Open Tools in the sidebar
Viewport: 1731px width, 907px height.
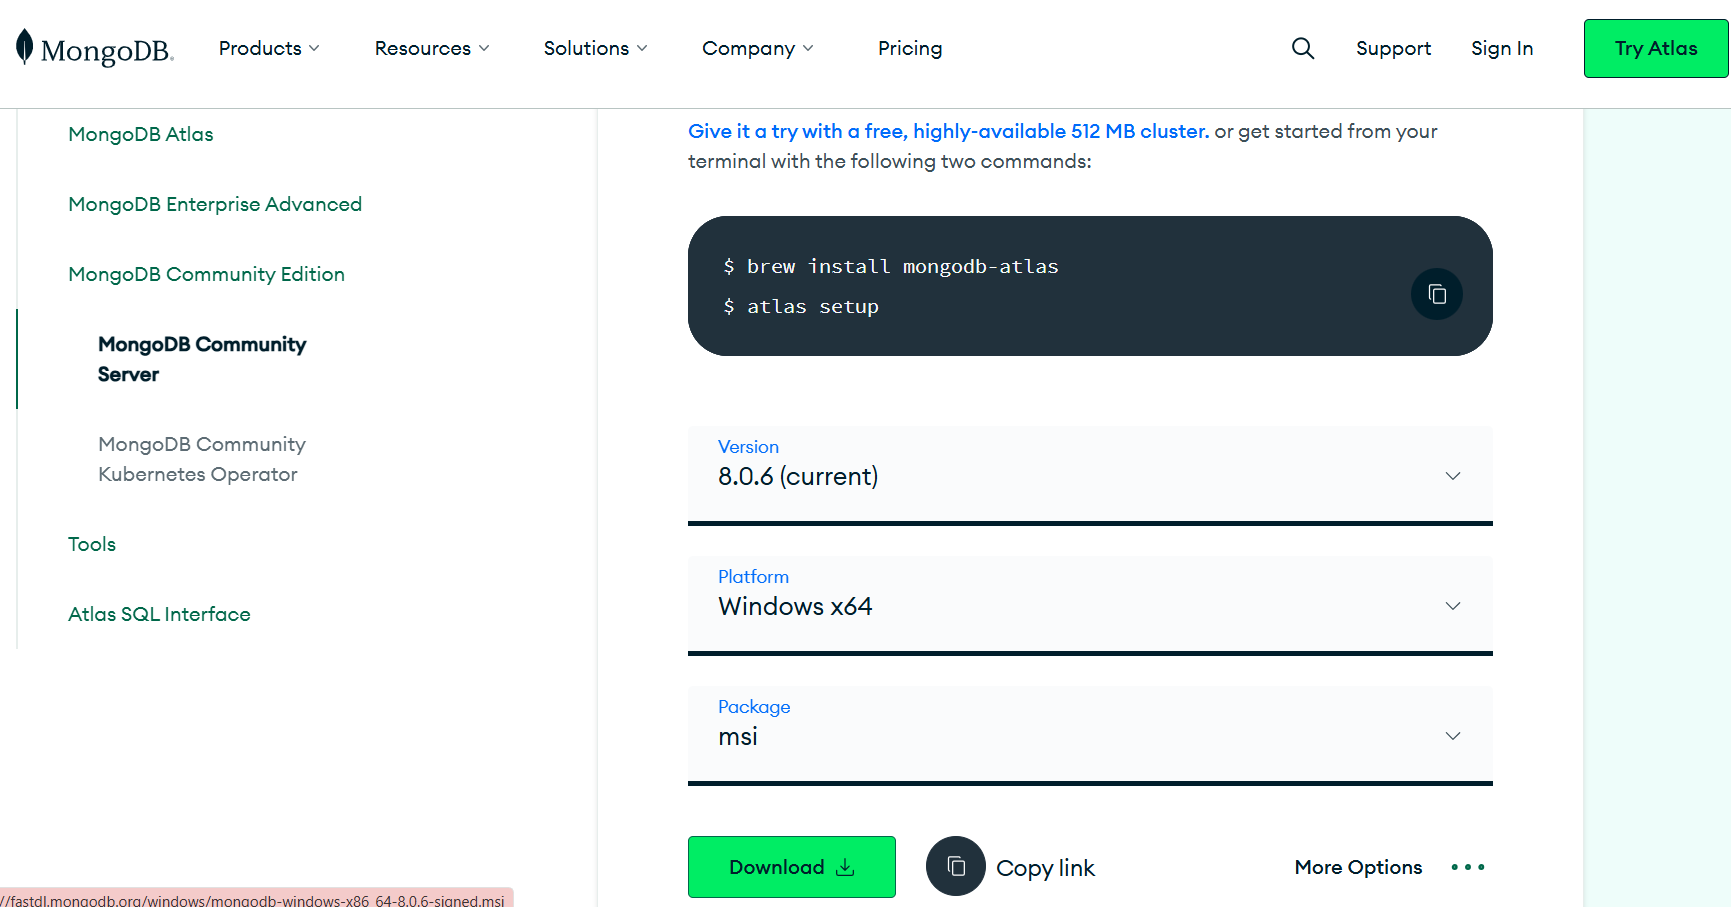coord(92,544)
